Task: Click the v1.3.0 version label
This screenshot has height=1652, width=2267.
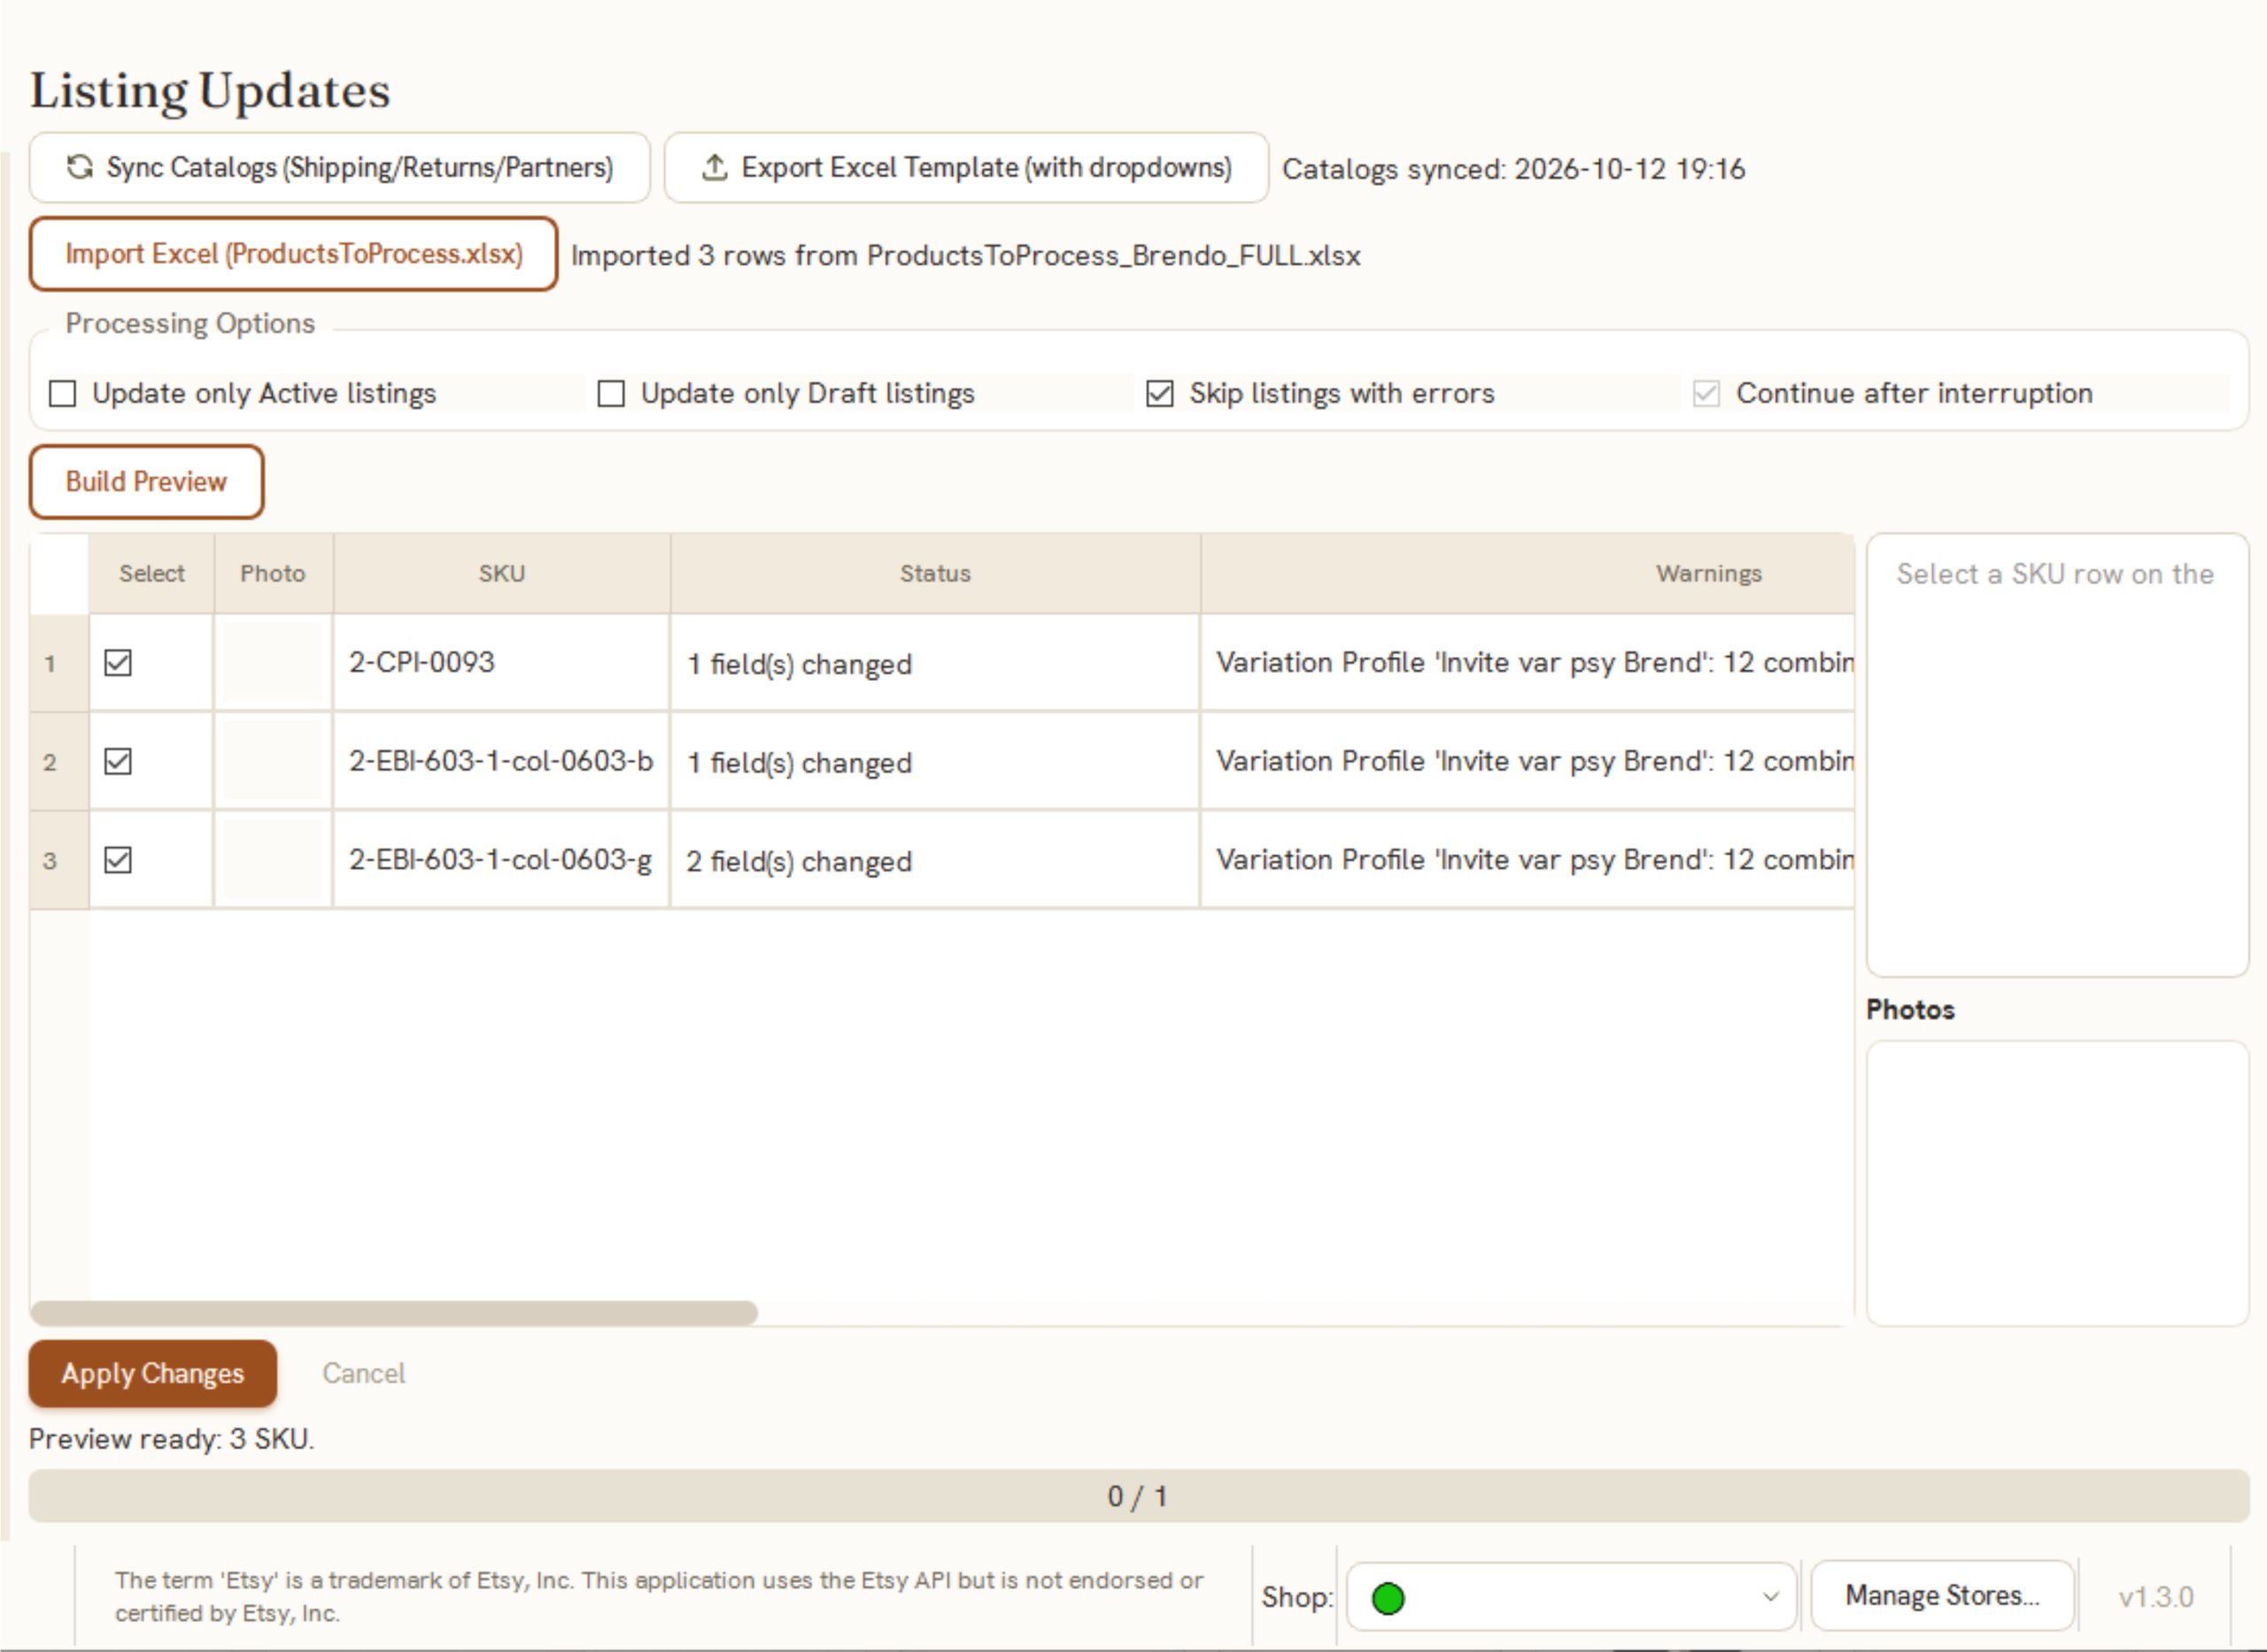Action: (x=2156, y=1597)
